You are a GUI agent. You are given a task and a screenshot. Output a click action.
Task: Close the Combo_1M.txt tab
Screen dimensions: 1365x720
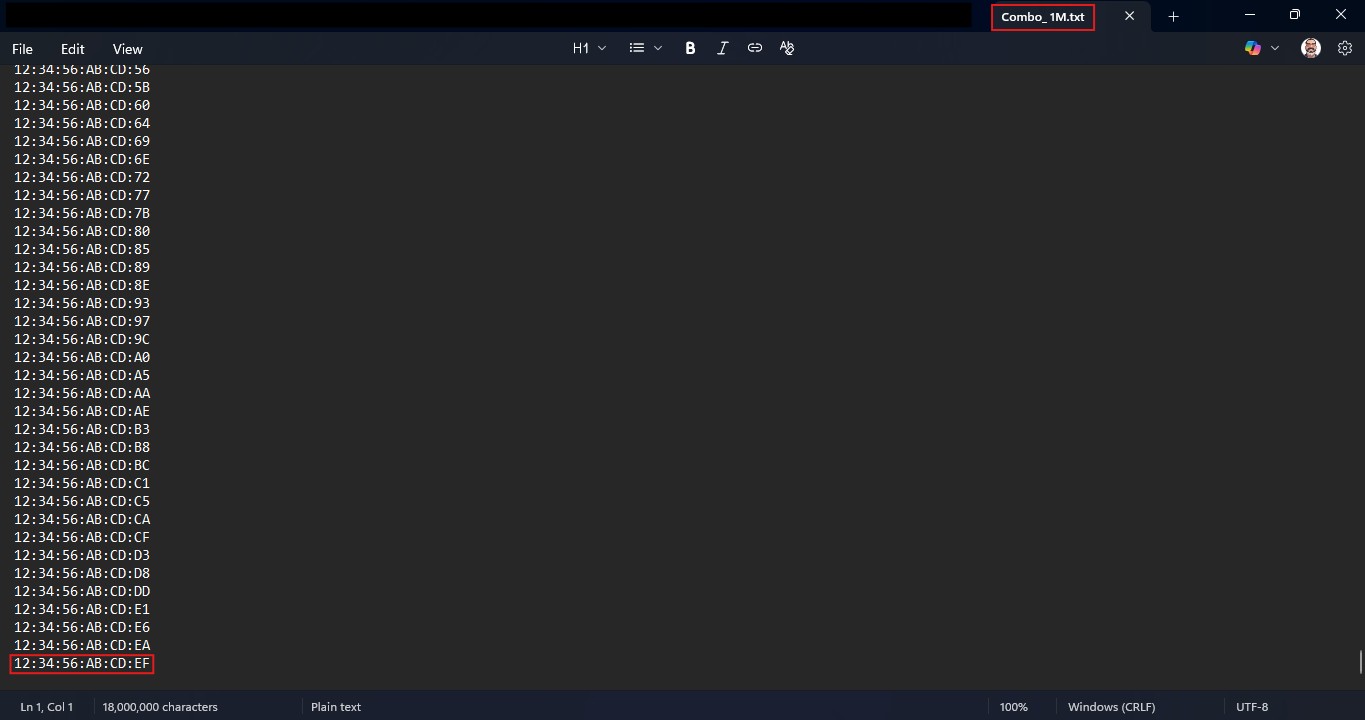[1129, 16]
